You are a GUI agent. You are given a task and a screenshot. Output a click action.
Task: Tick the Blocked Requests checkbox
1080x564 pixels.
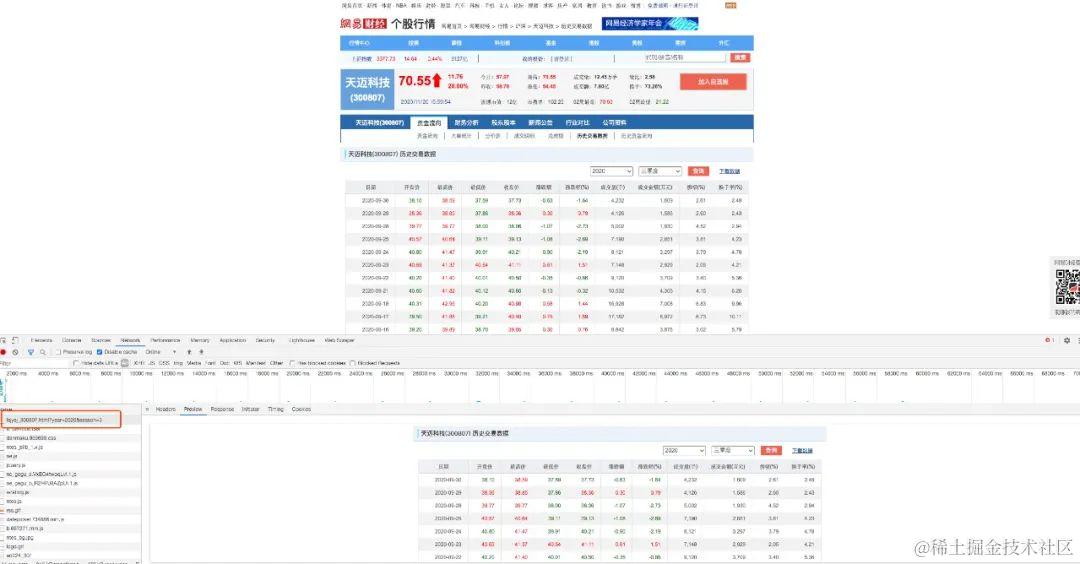pos(353,363)
